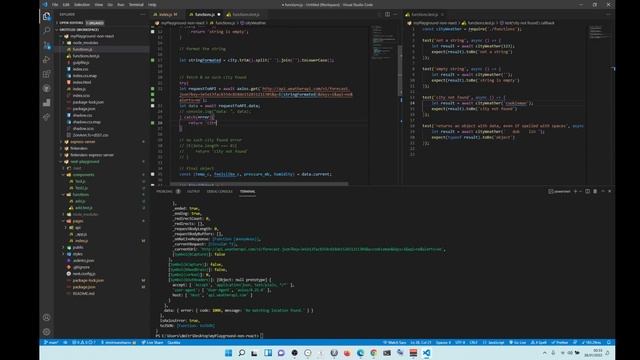The image size is (640, 360).
Task: Show errors and warnings from the status bar
Action: 84,342
